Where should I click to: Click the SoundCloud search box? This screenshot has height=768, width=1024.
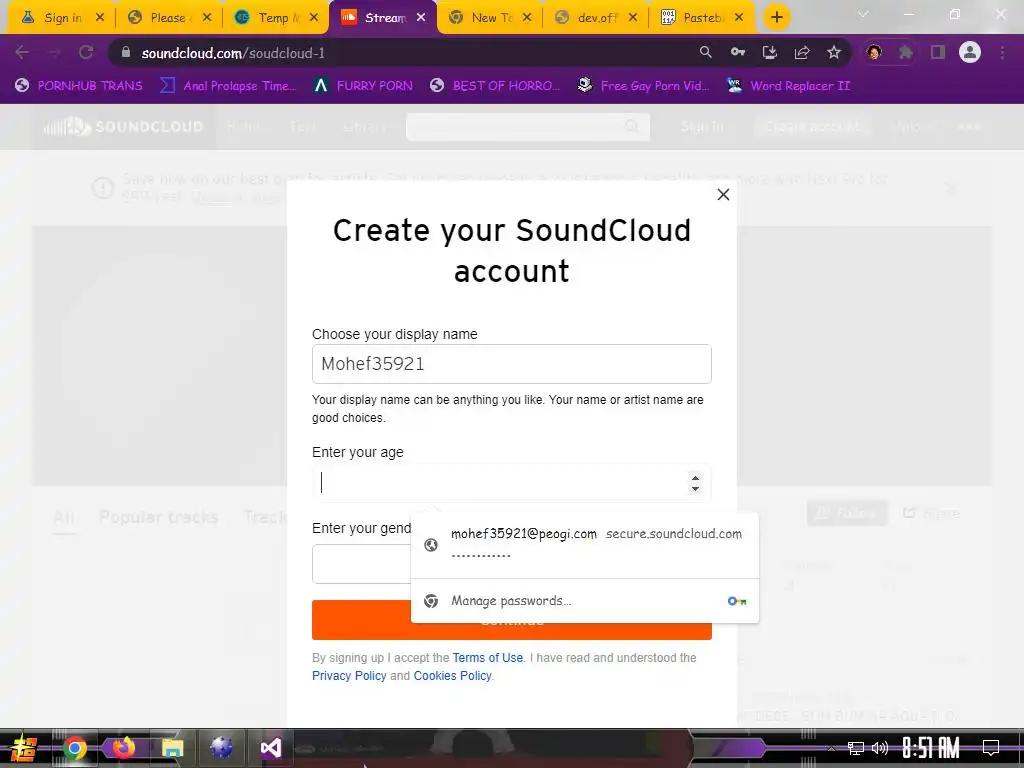[x=528, y=127]
